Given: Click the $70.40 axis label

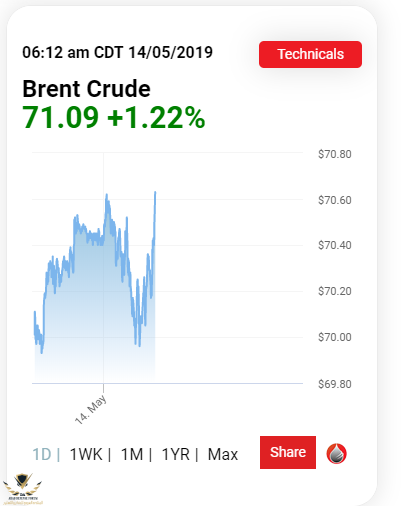Looking at the screenshot, I should (335, 245).
